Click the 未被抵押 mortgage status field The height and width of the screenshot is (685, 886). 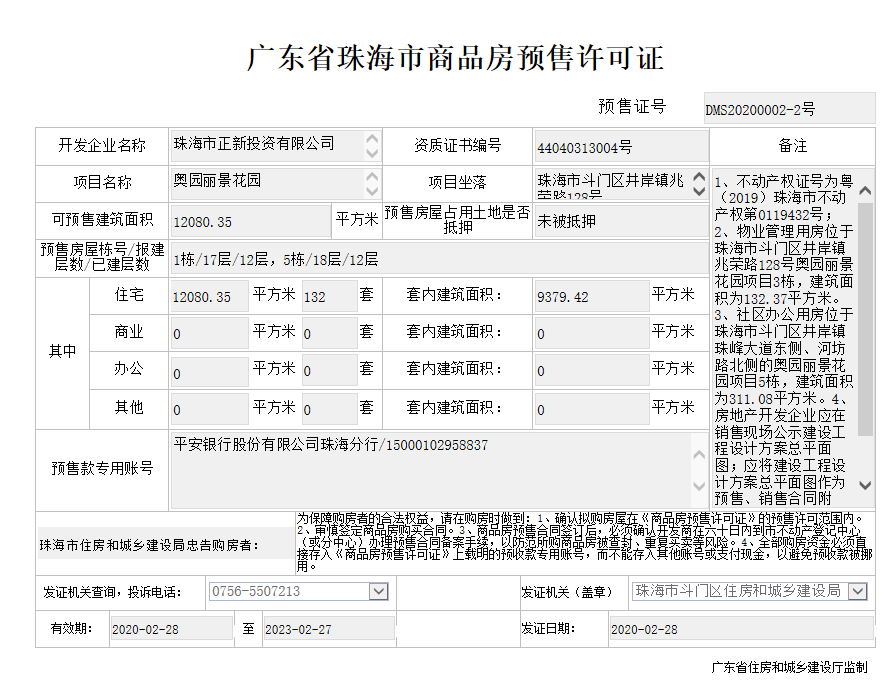[x=619, y=221]
